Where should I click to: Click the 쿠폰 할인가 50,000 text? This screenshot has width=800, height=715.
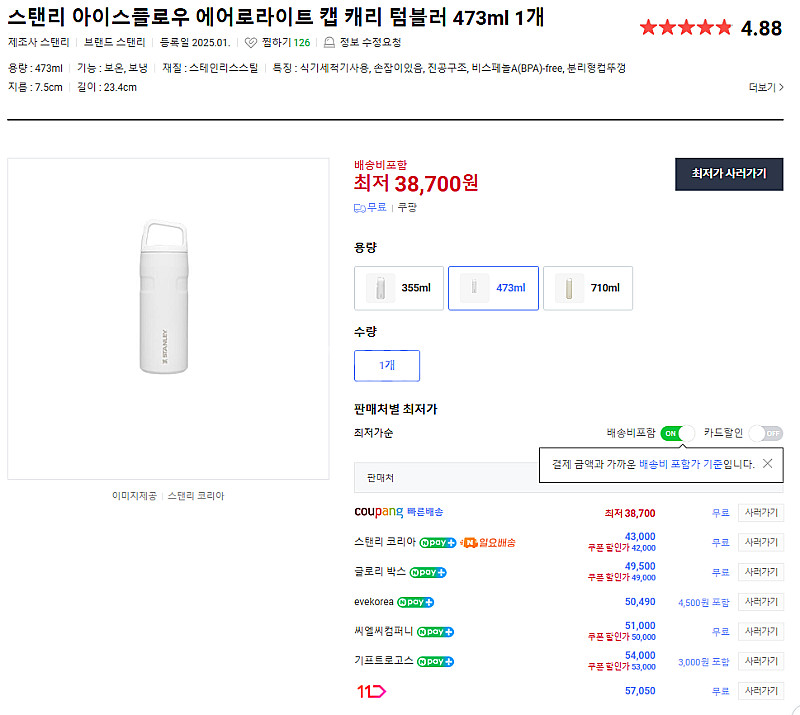coord(621,637)
